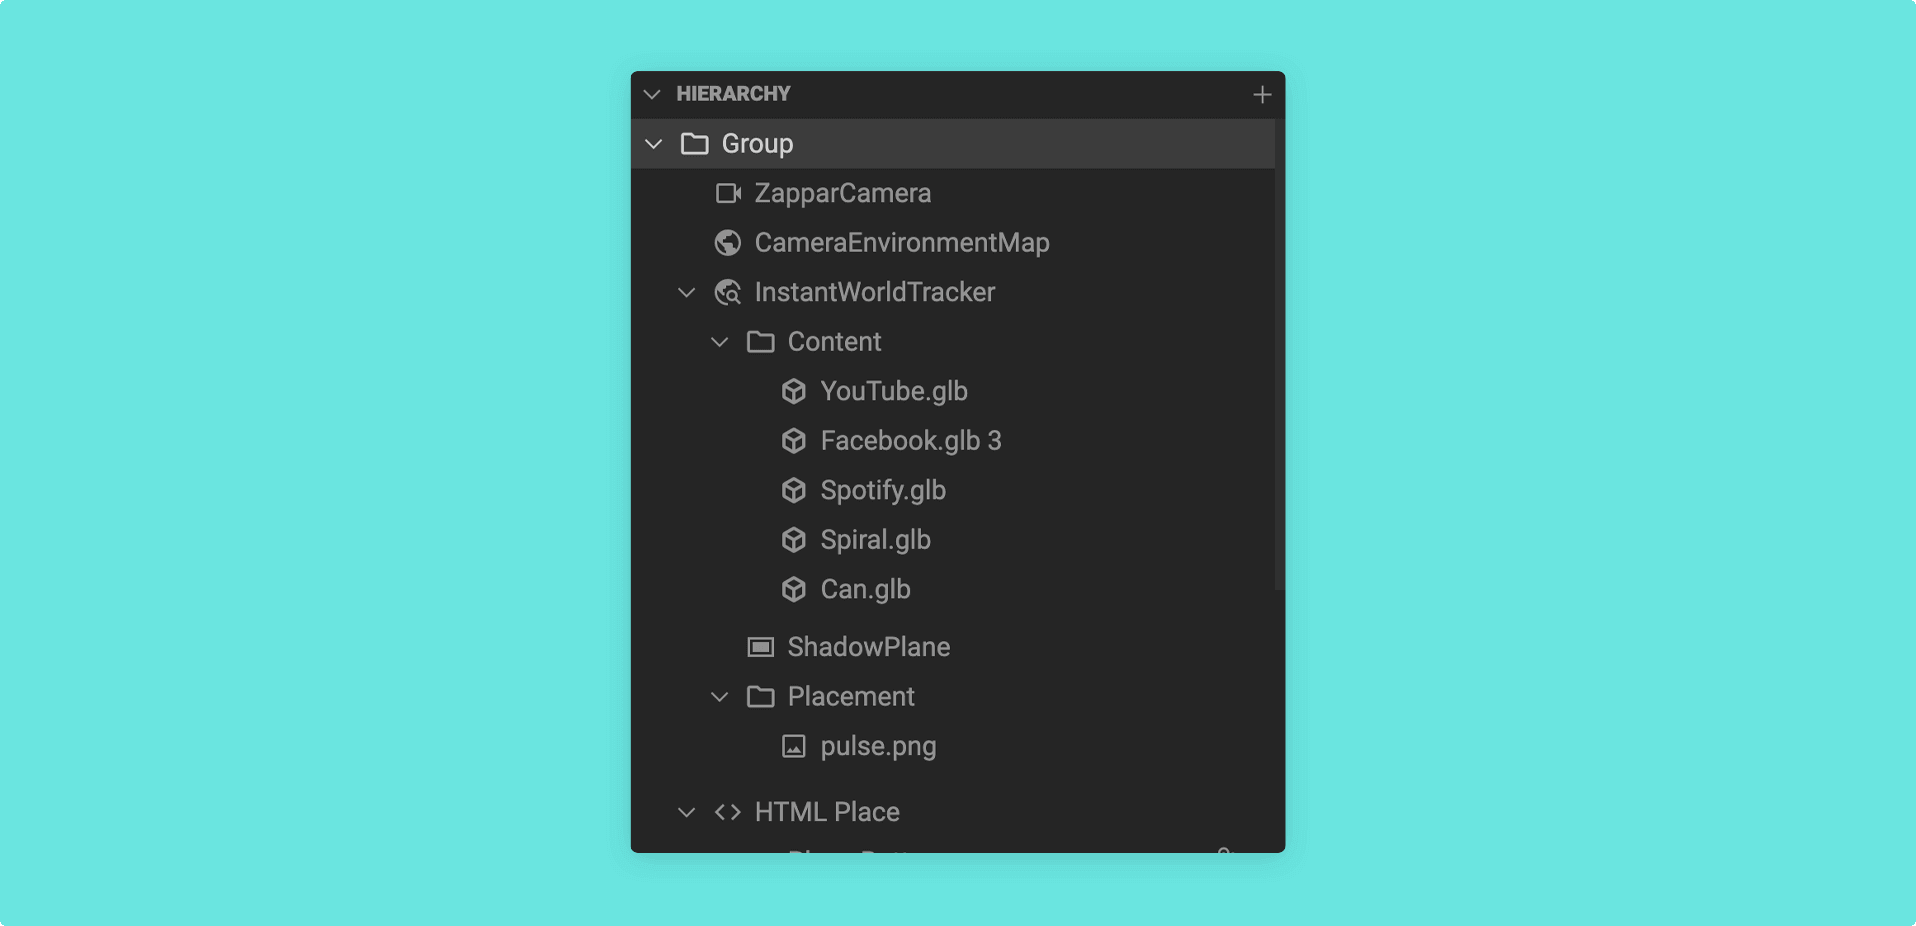This screenshot has height=926, width=1916.
Task: Collapse the Content folder chevron
Action: click(x=720, y=342)
